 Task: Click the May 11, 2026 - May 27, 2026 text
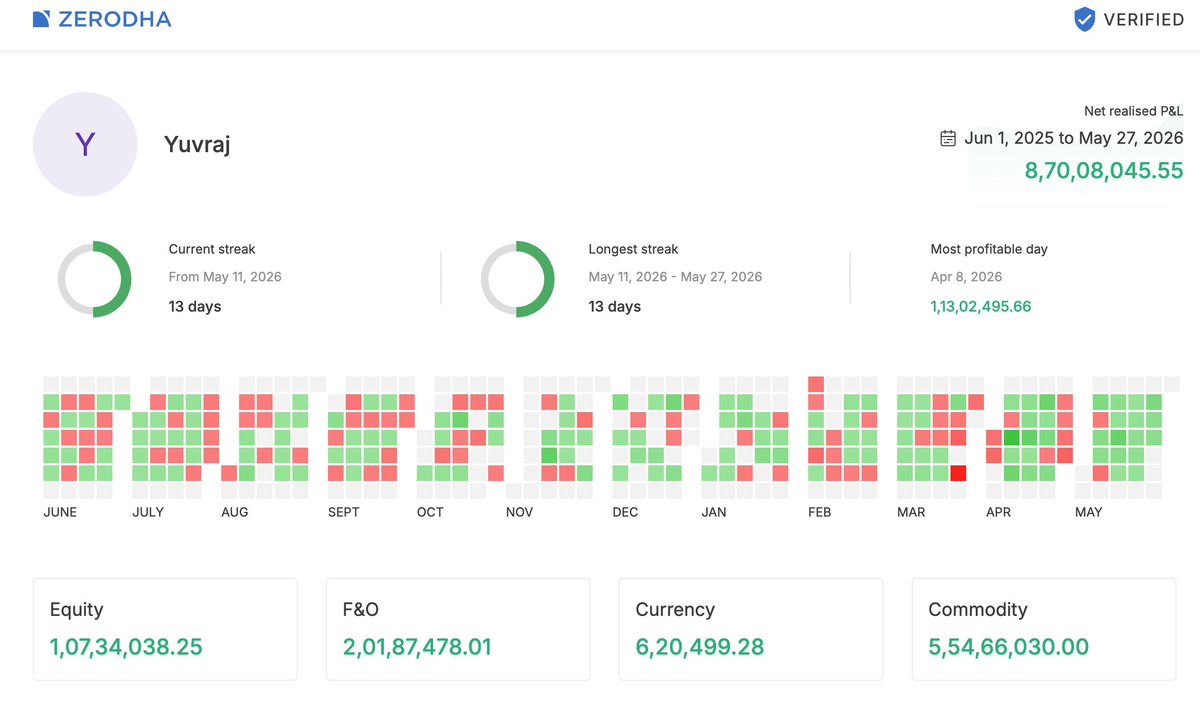click(675, 277)
